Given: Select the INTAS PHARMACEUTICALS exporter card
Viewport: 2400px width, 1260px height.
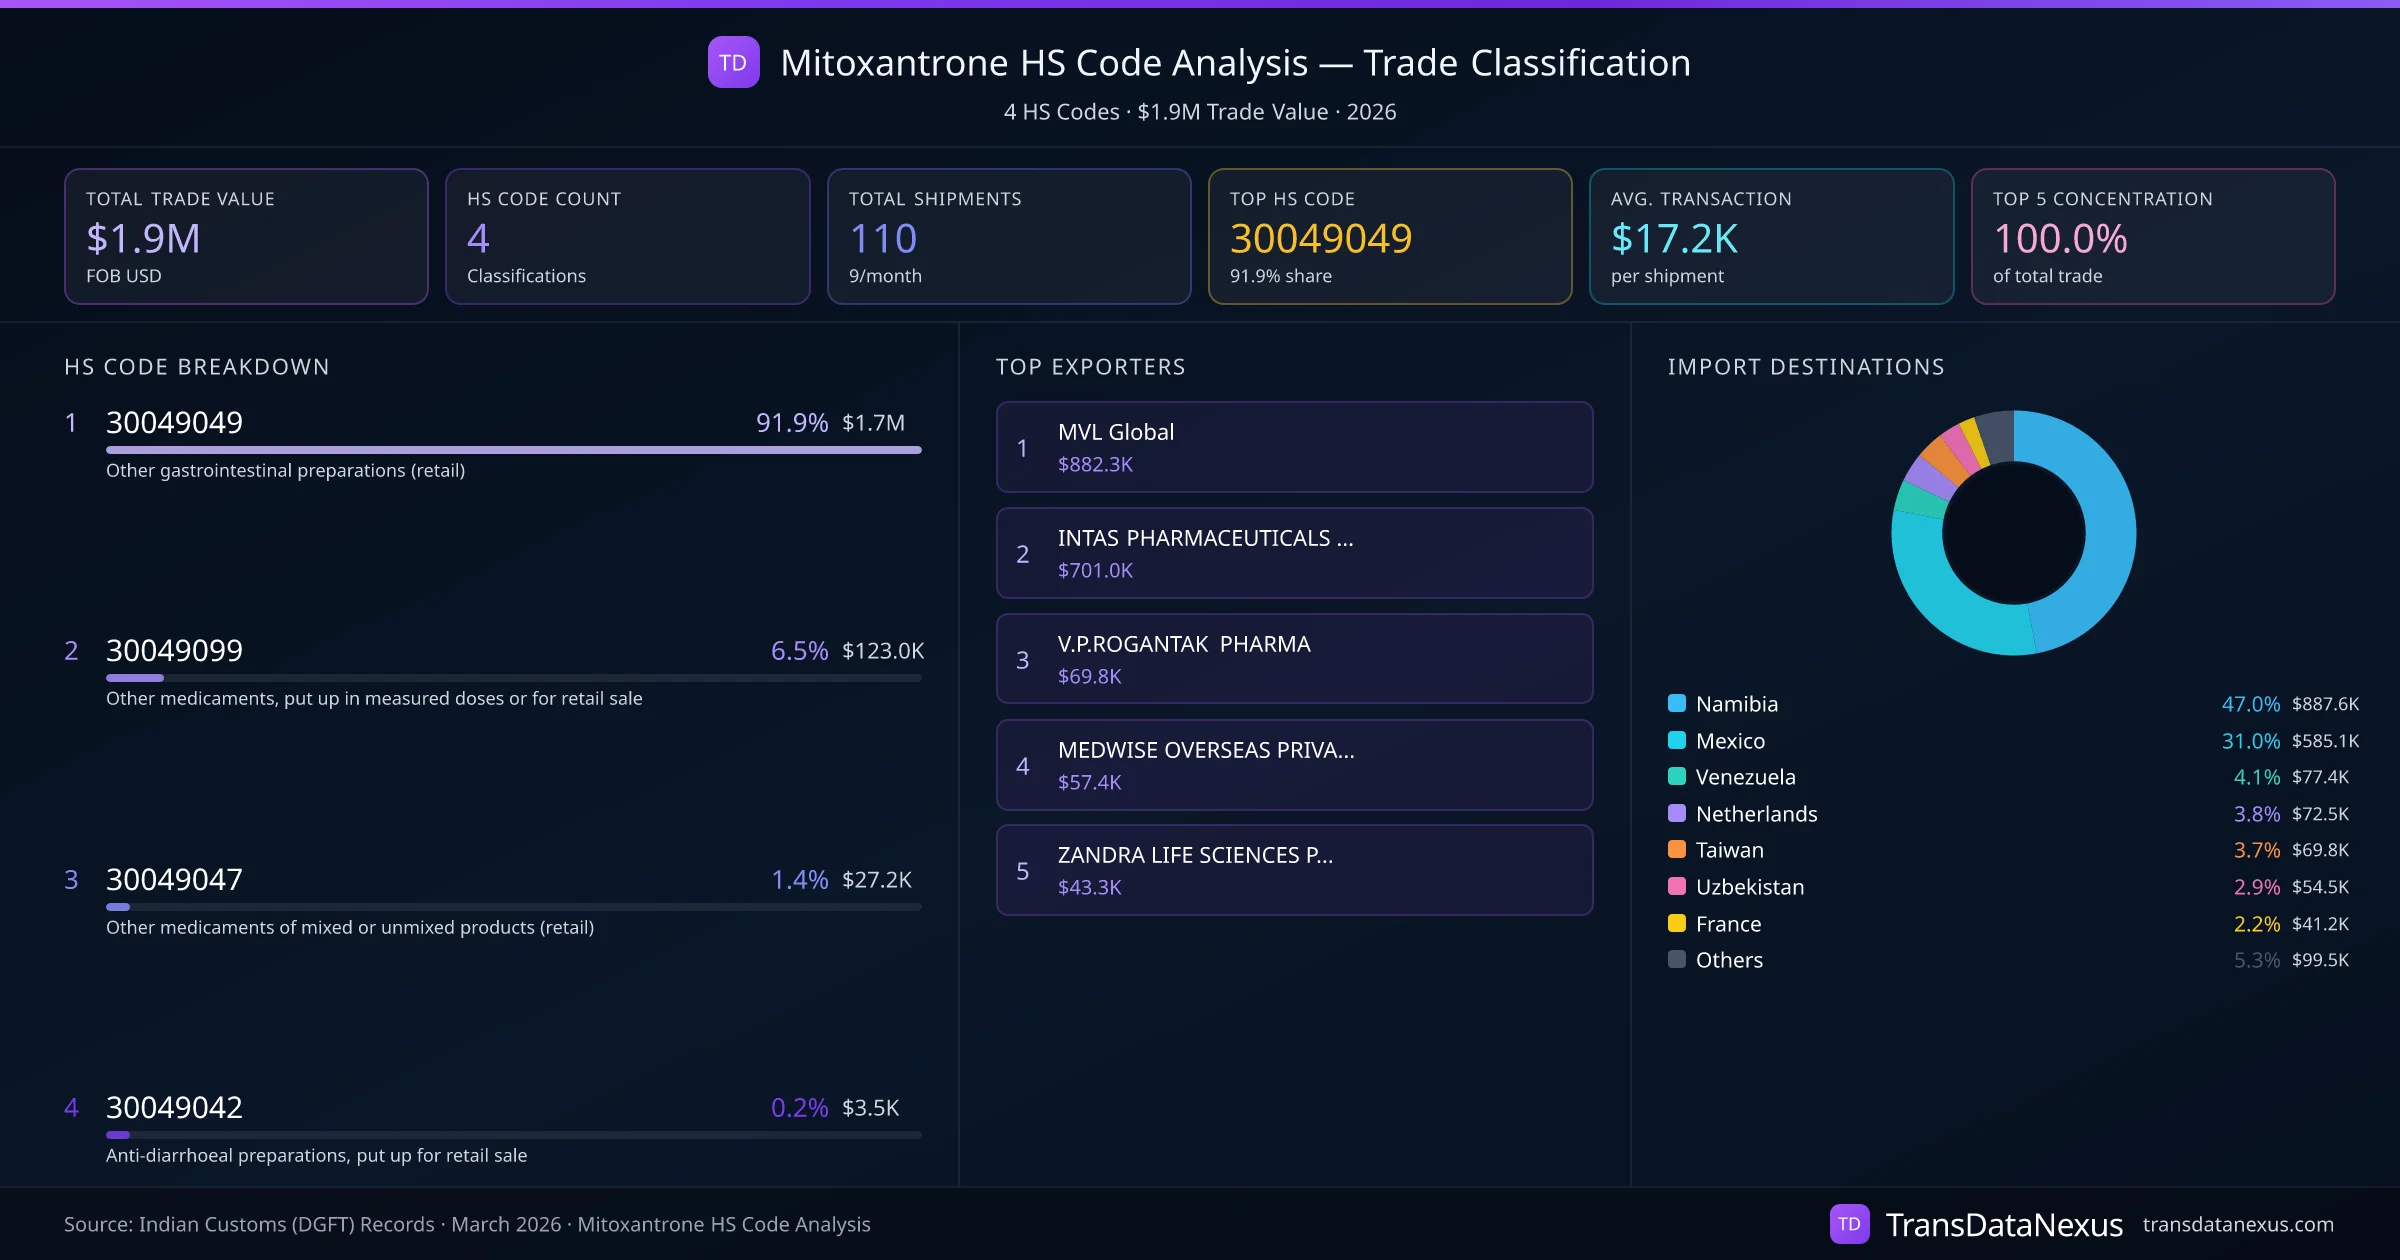Looking at the screenshot, I should 1293,553.
